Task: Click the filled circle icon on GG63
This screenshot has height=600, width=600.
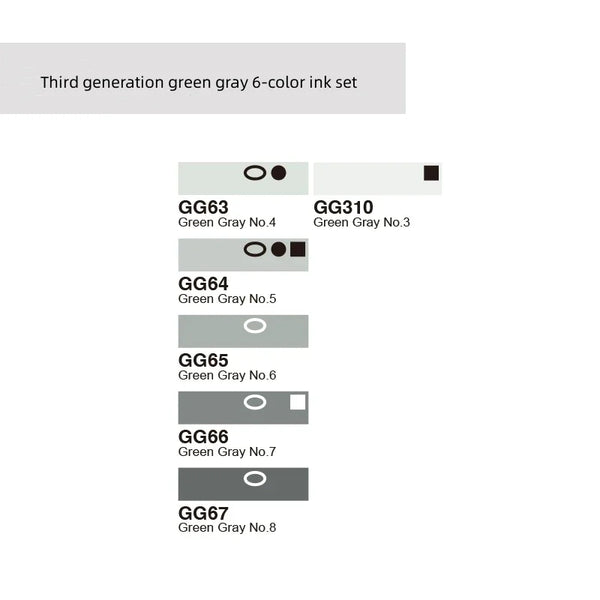Action: coord(279,173)
